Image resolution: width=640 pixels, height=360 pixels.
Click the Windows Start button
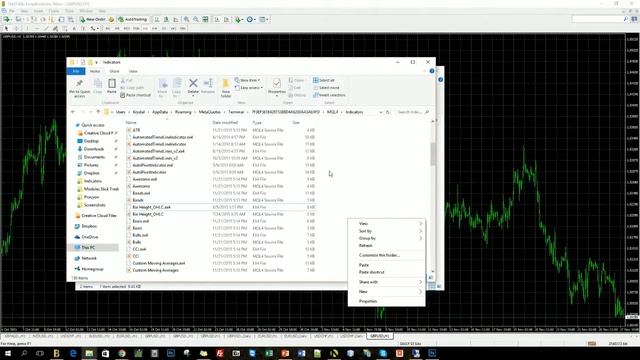[x=8, y=353]
